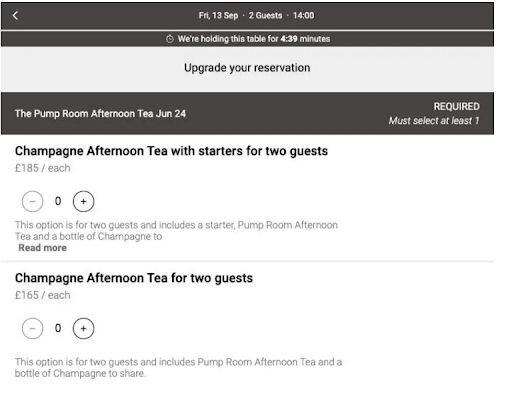
Task: Select the 14:00 time label
Action: pyautogui.click(x=303, y=15)
